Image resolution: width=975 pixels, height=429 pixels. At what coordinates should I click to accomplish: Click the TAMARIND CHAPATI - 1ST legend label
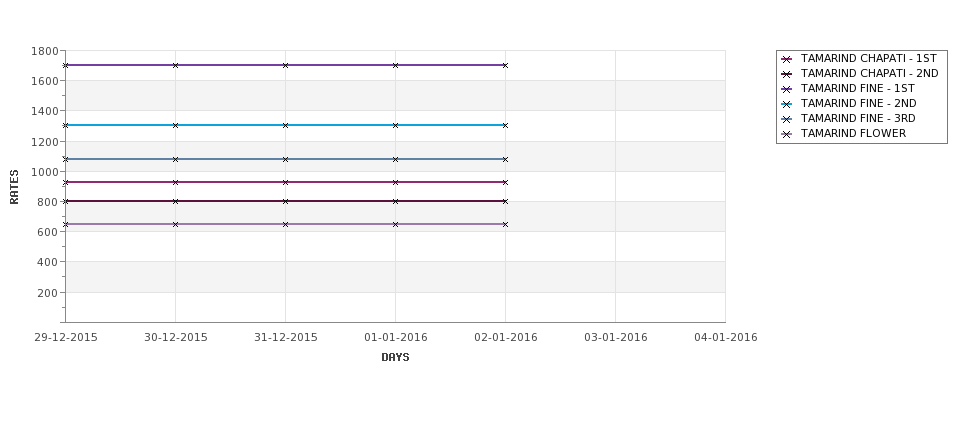tap(869, 58)
